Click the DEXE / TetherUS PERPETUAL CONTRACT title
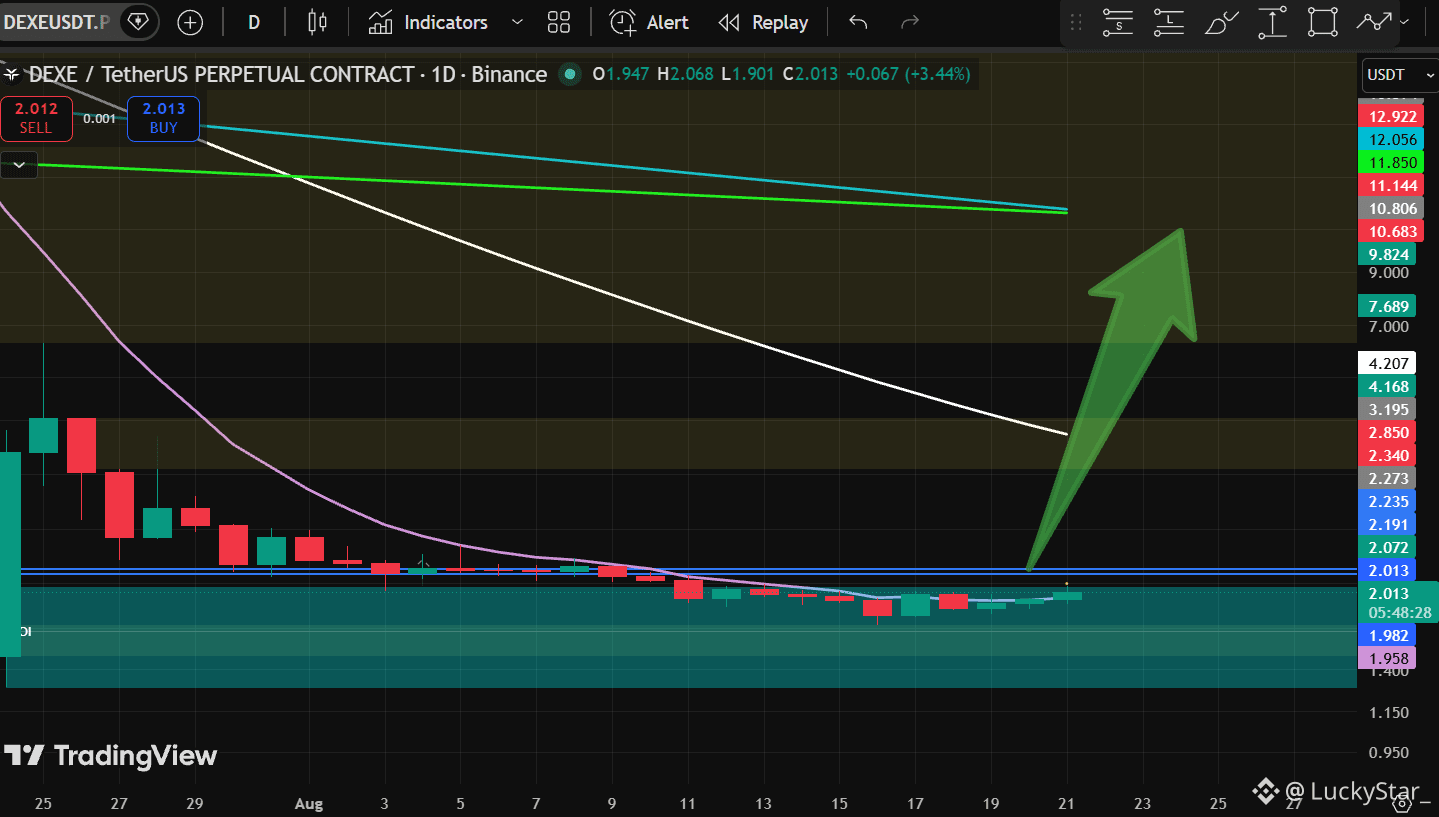This screenshot has width=1439, height=817. pos(220,74)
